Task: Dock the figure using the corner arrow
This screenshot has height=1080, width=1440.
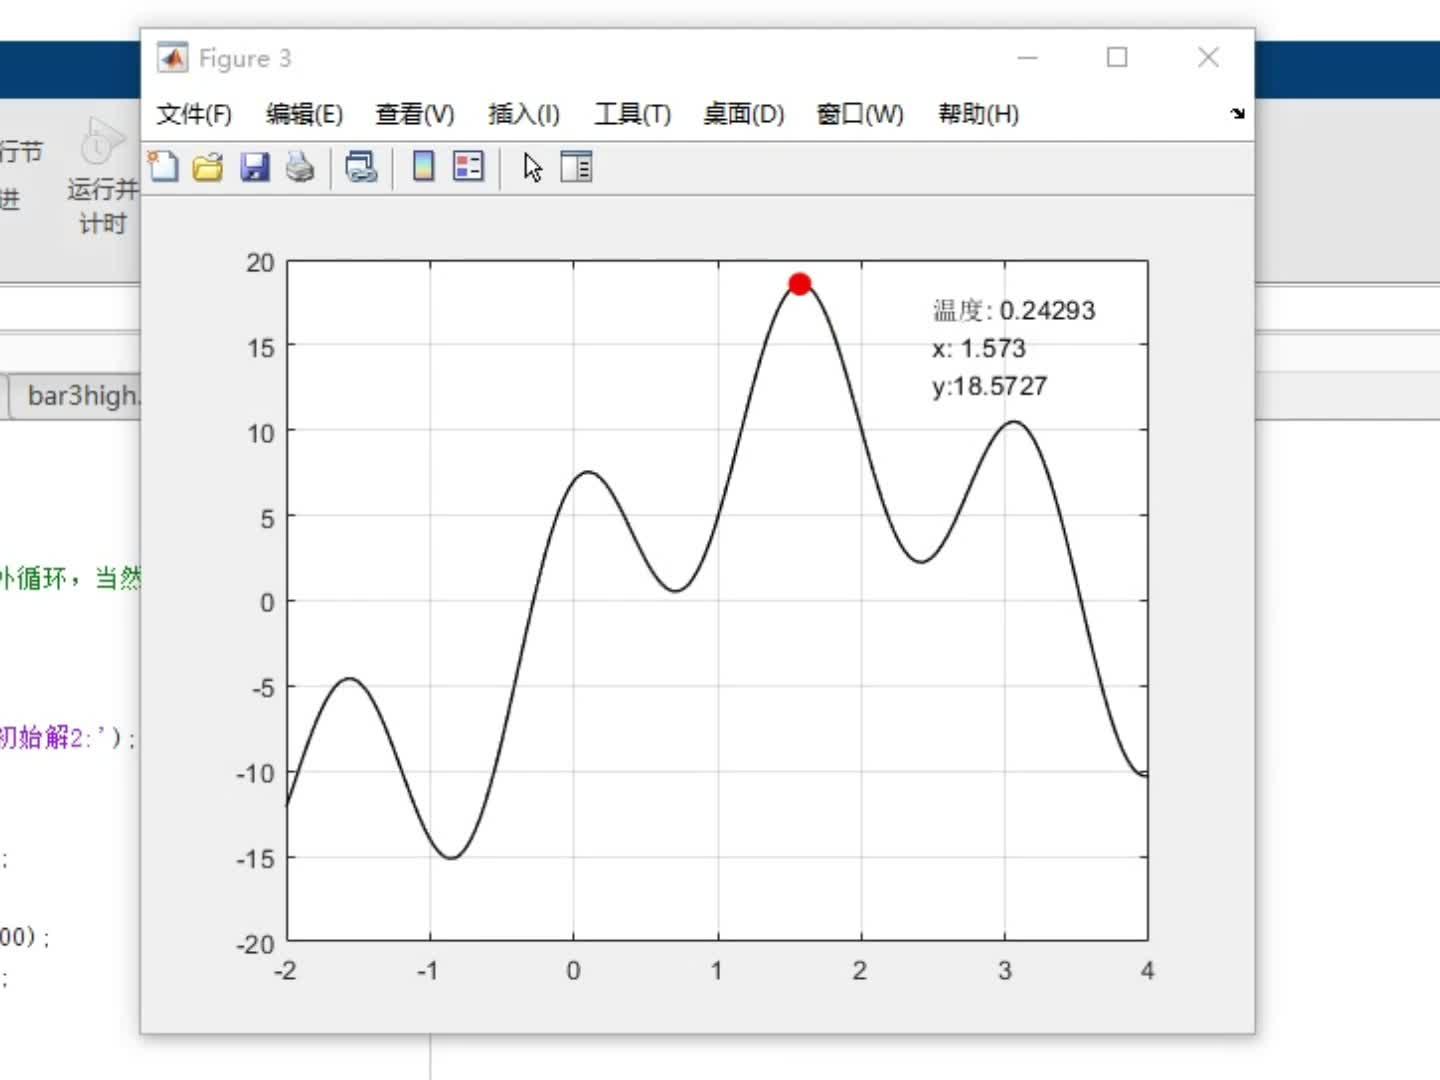Action: point(1238,114)
